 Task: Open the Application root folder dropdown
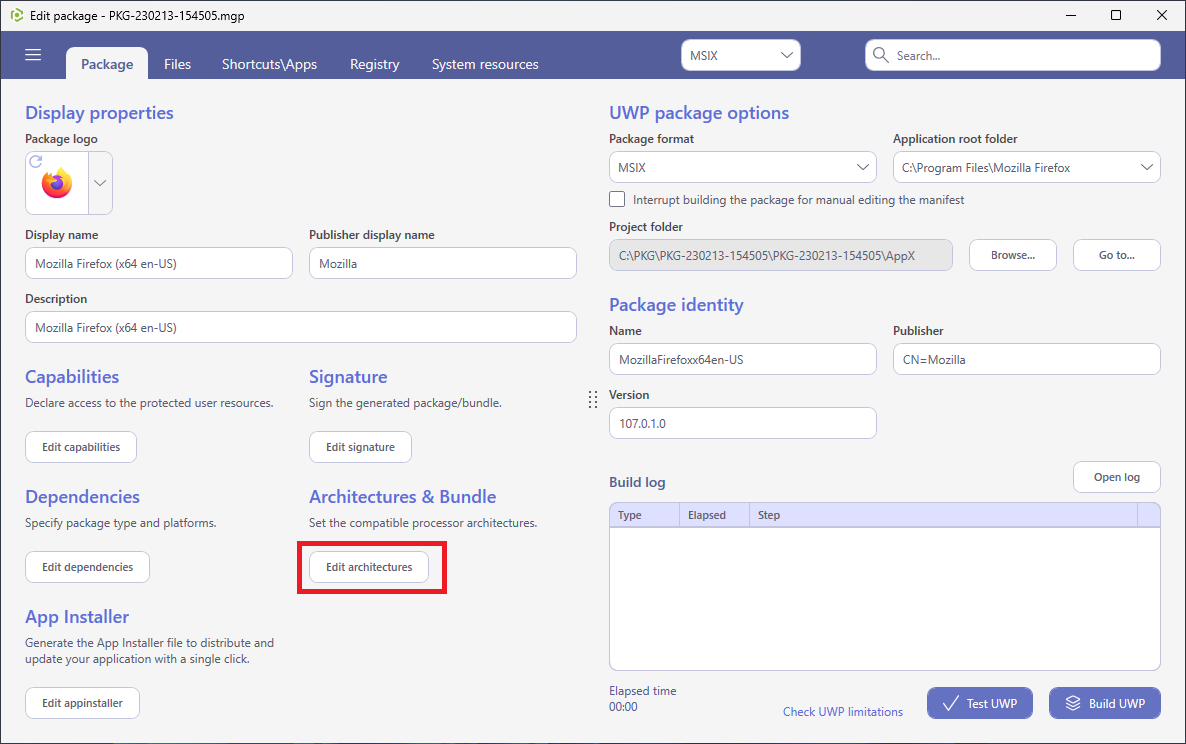[1026, 167]
